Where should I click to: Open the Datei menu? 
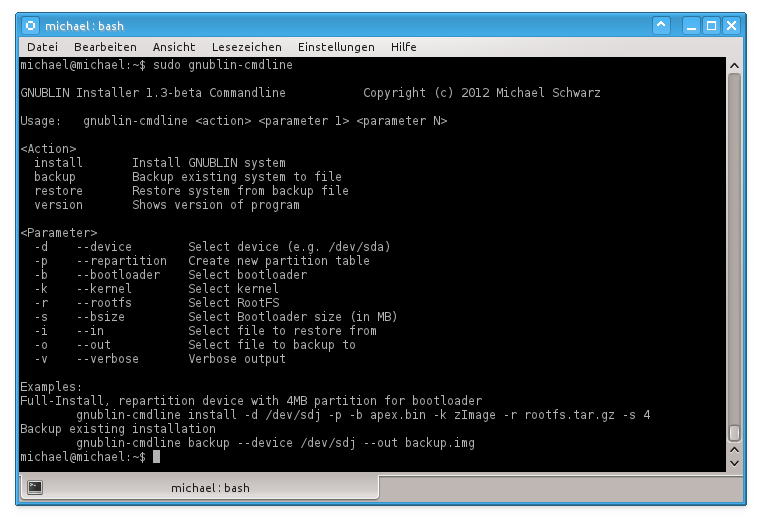click(x=42, y=47)
